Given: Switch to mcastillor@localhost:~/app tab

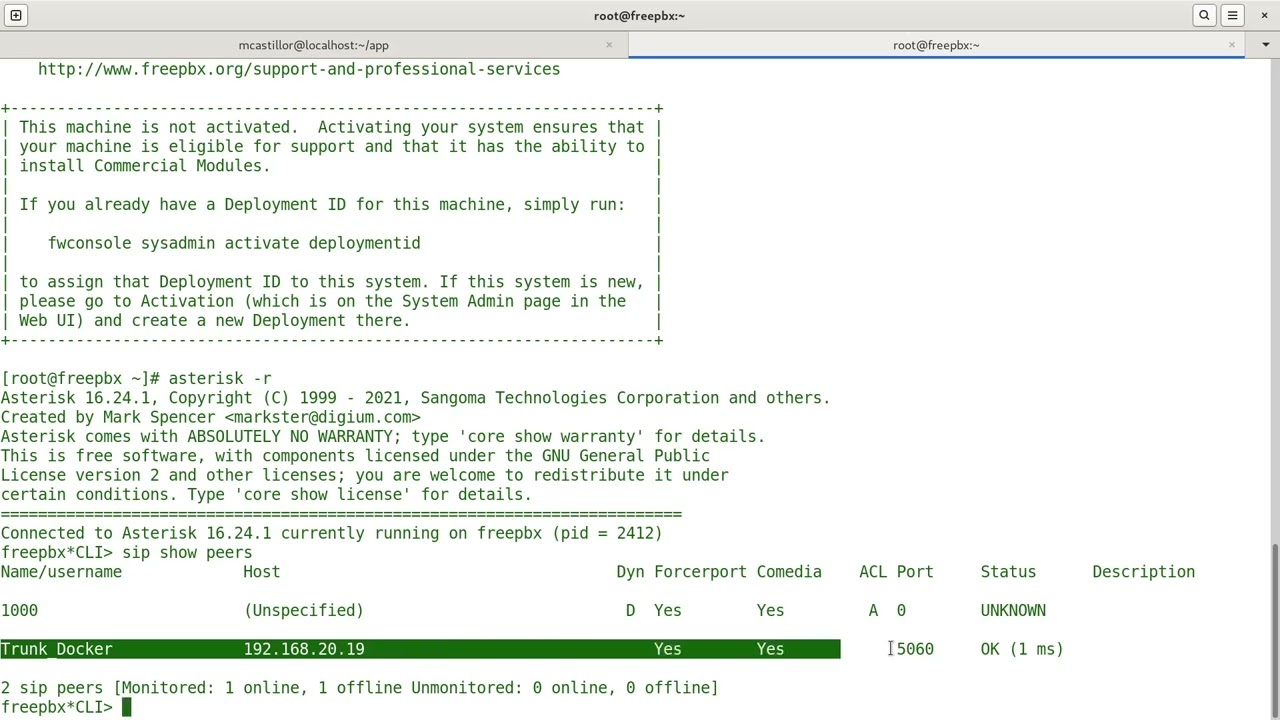Looking at the screenshot, I should [x=313, y=45].
